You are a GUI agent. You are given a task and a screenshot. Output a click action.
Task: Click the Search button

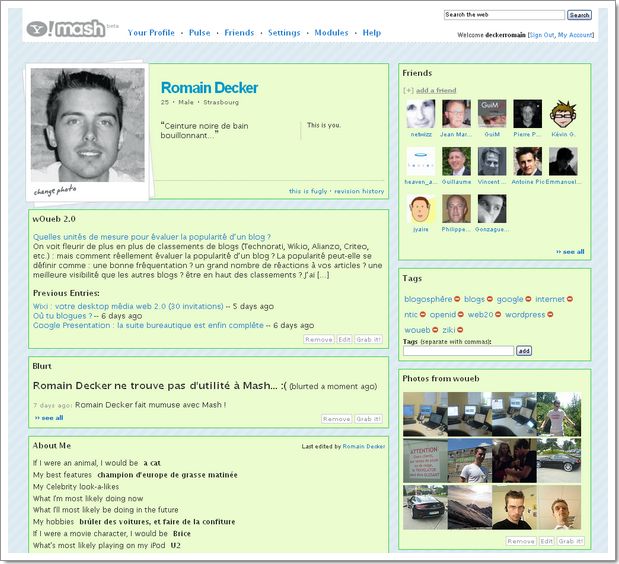(580, 15)
